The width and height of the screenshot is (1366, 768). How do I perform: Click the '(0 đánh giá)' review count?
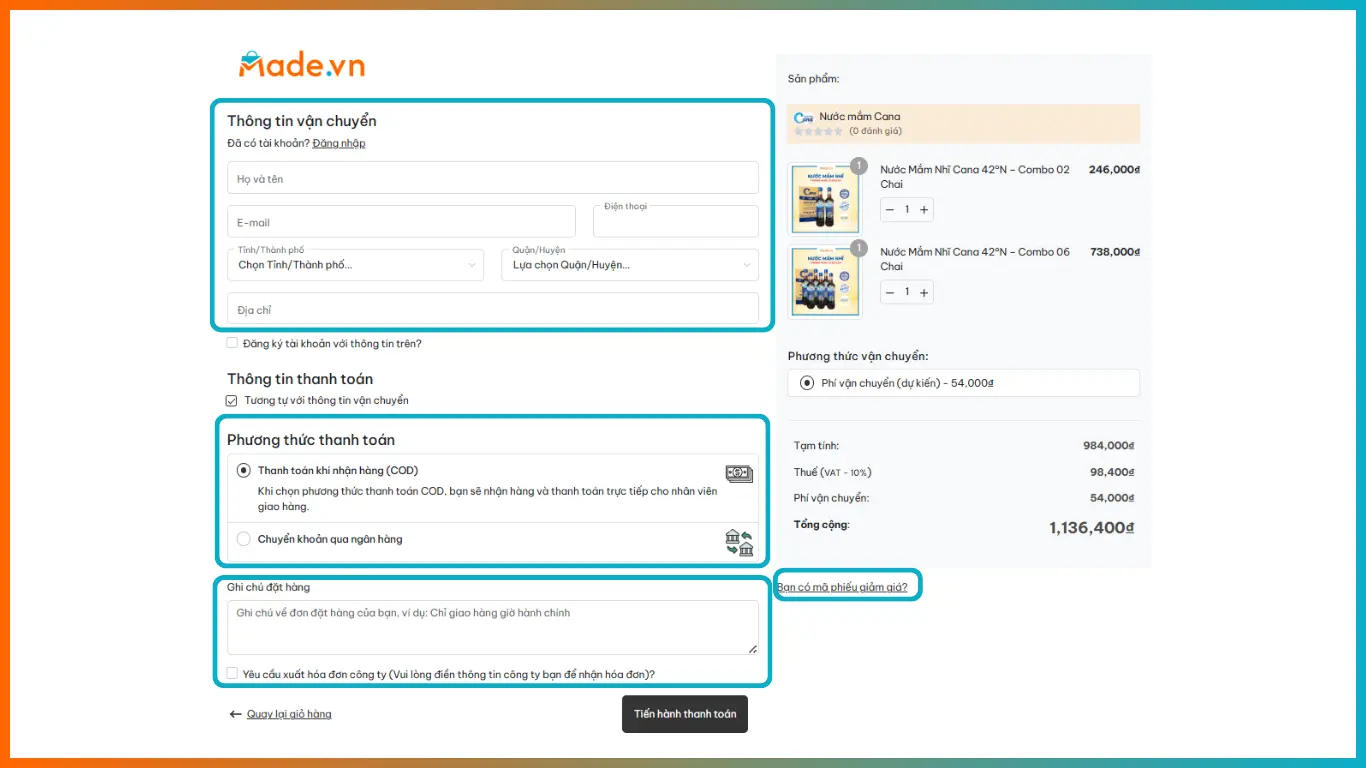pos(876,131)
